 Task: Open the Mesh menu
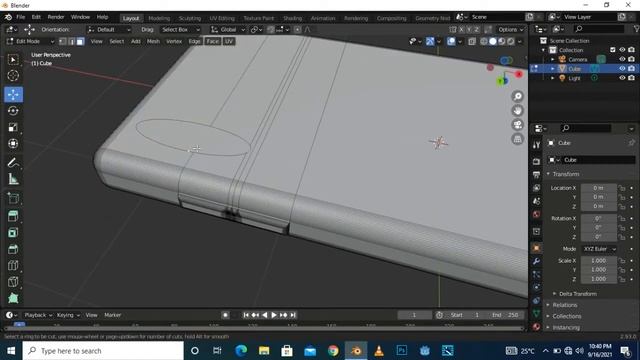point(153,41)
